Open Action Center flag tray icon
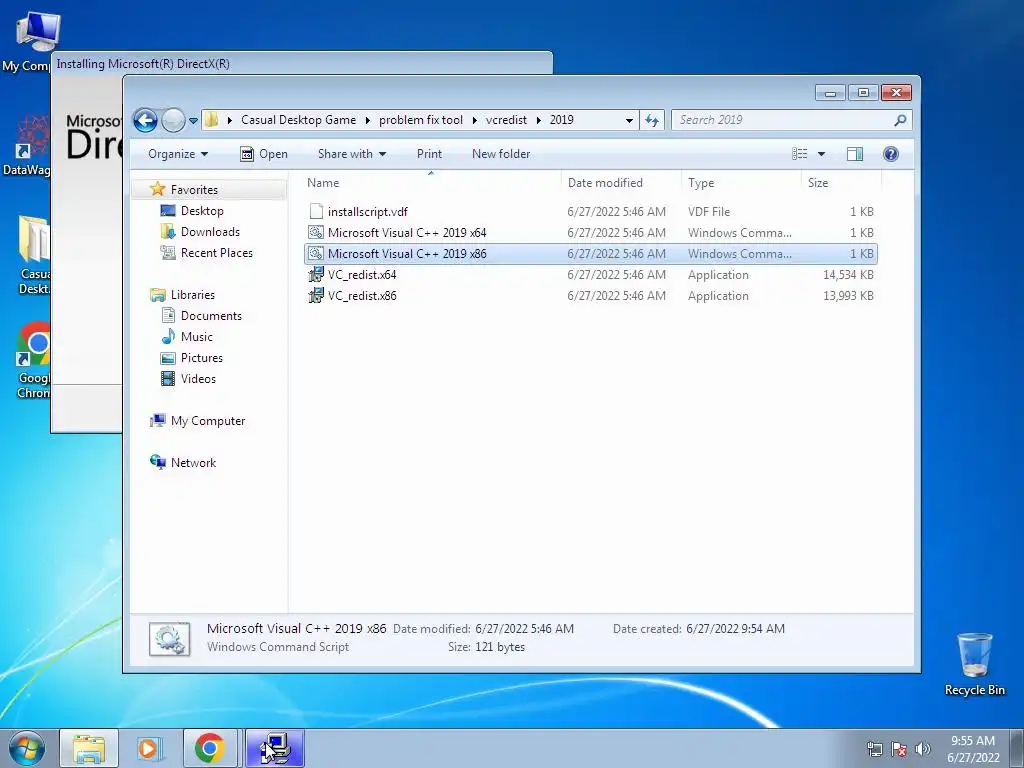 click(899, 749)
